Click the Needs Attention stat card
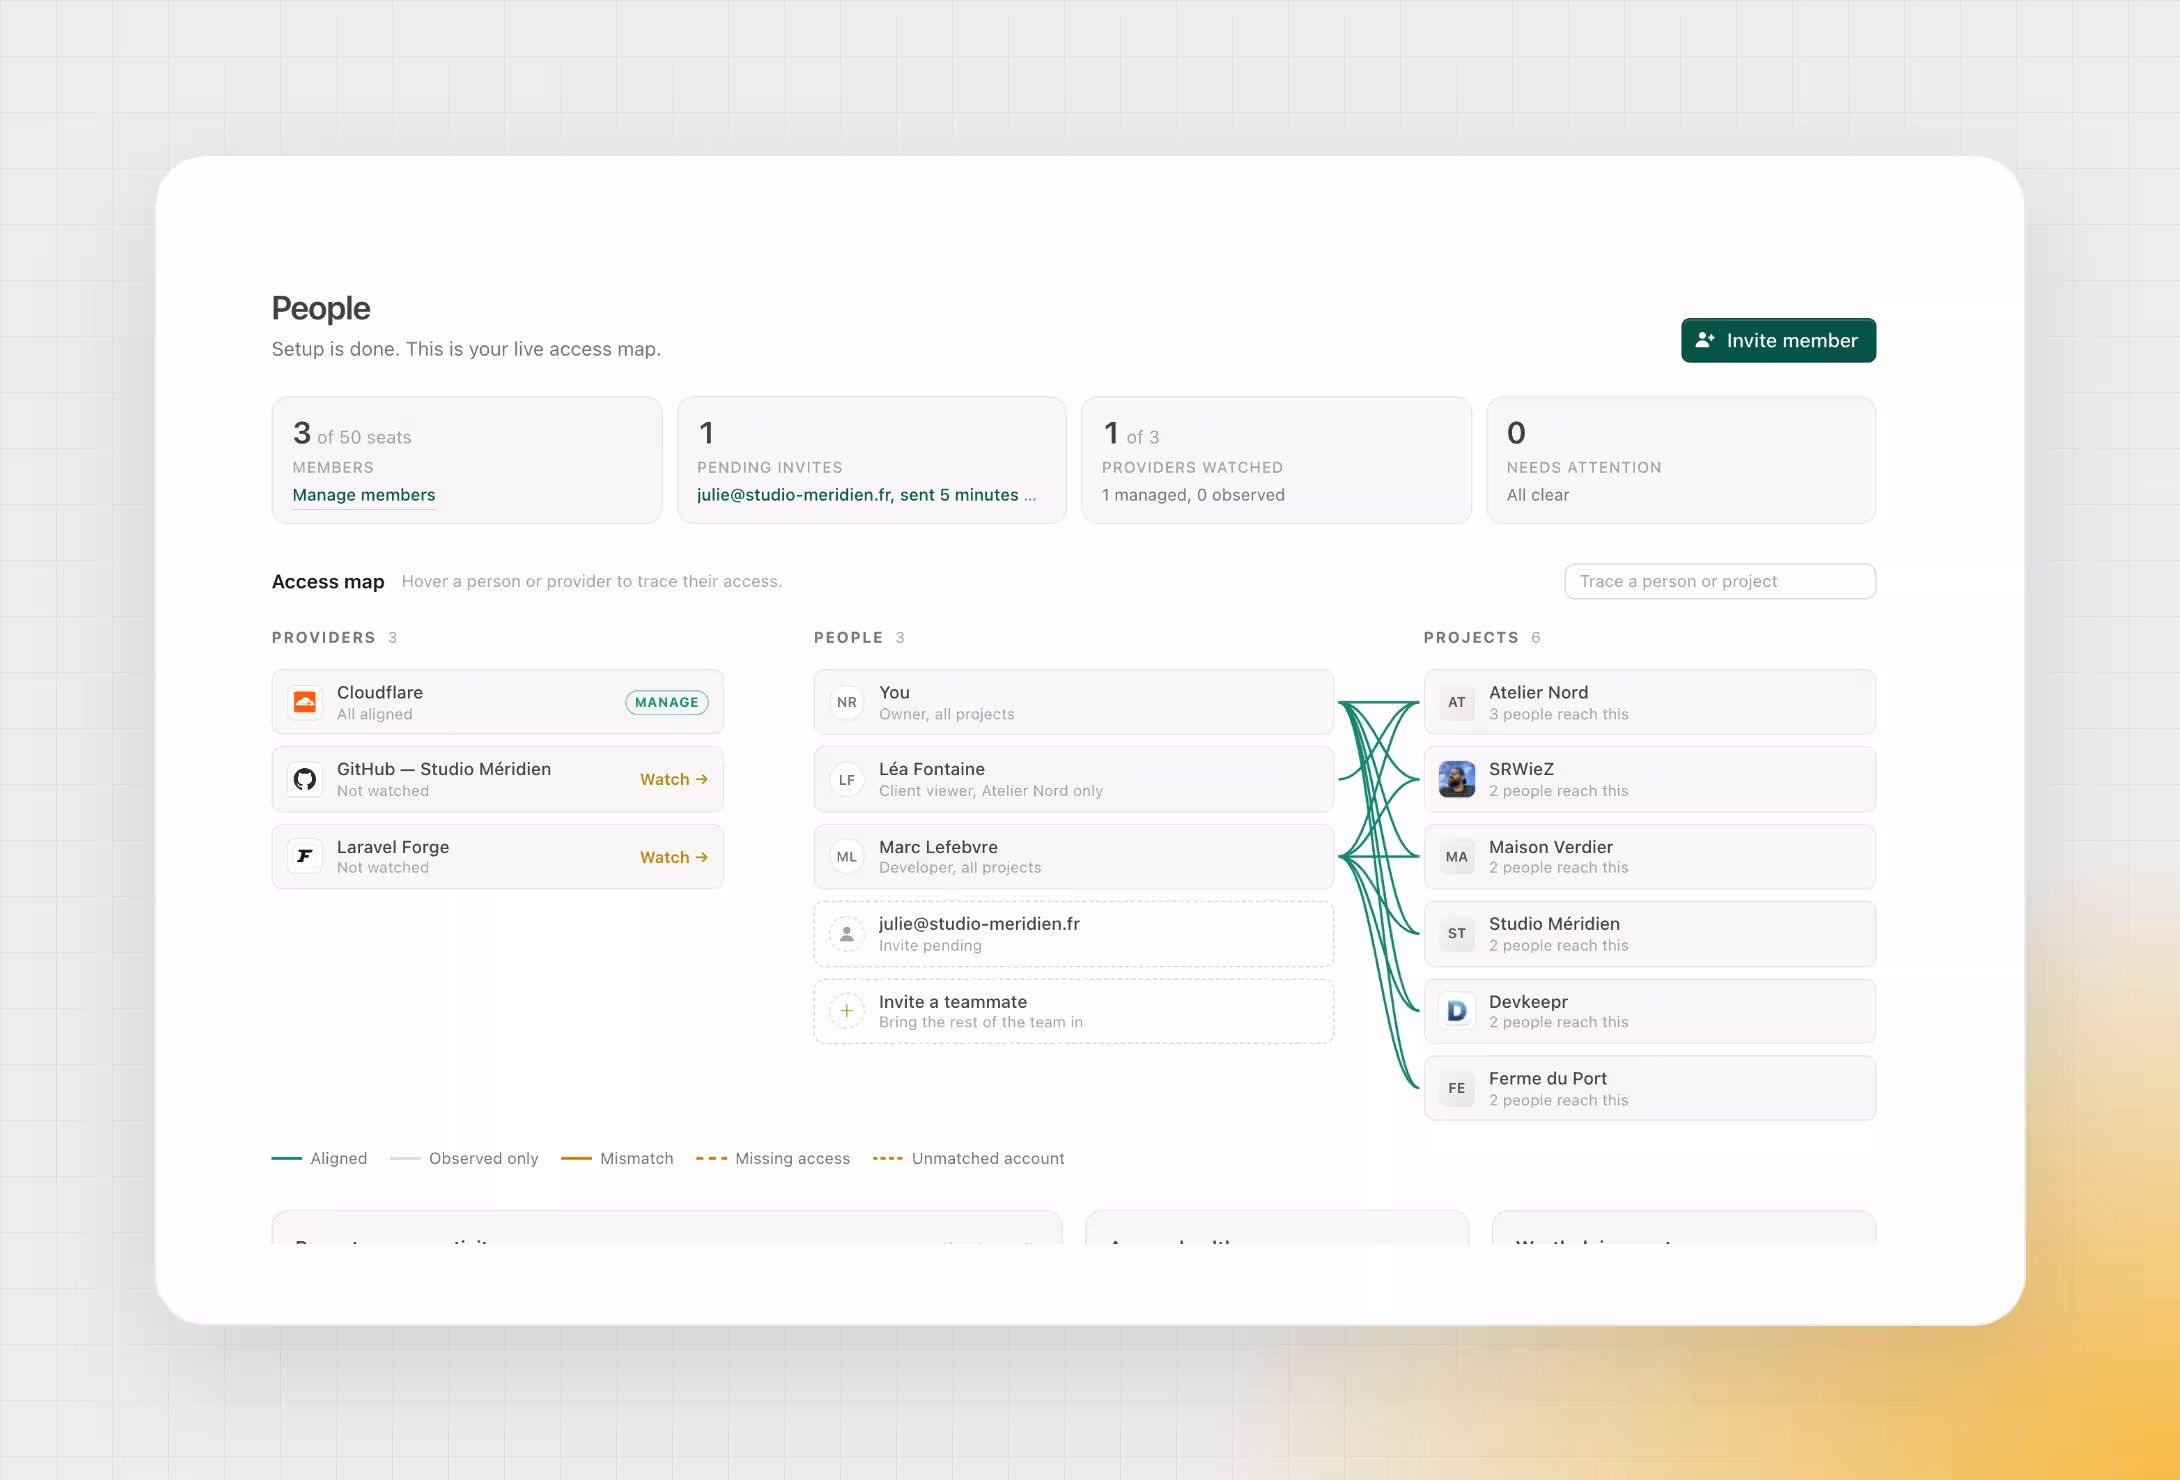The width and height of the screenshot is (2180, 1480). tap(1681, 460)
